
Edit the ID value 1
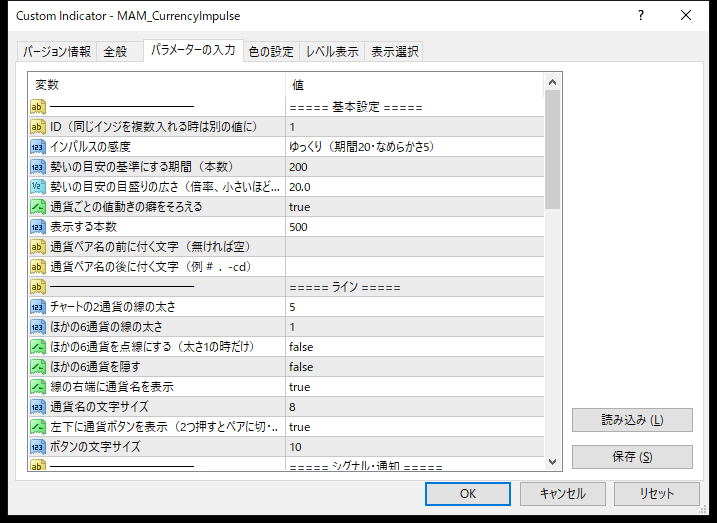coord(415,127)
